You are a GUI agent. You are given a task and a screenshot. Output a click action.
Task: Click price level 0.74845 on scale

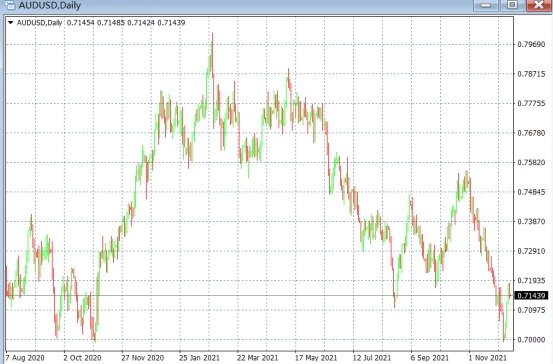pos(531,192)
